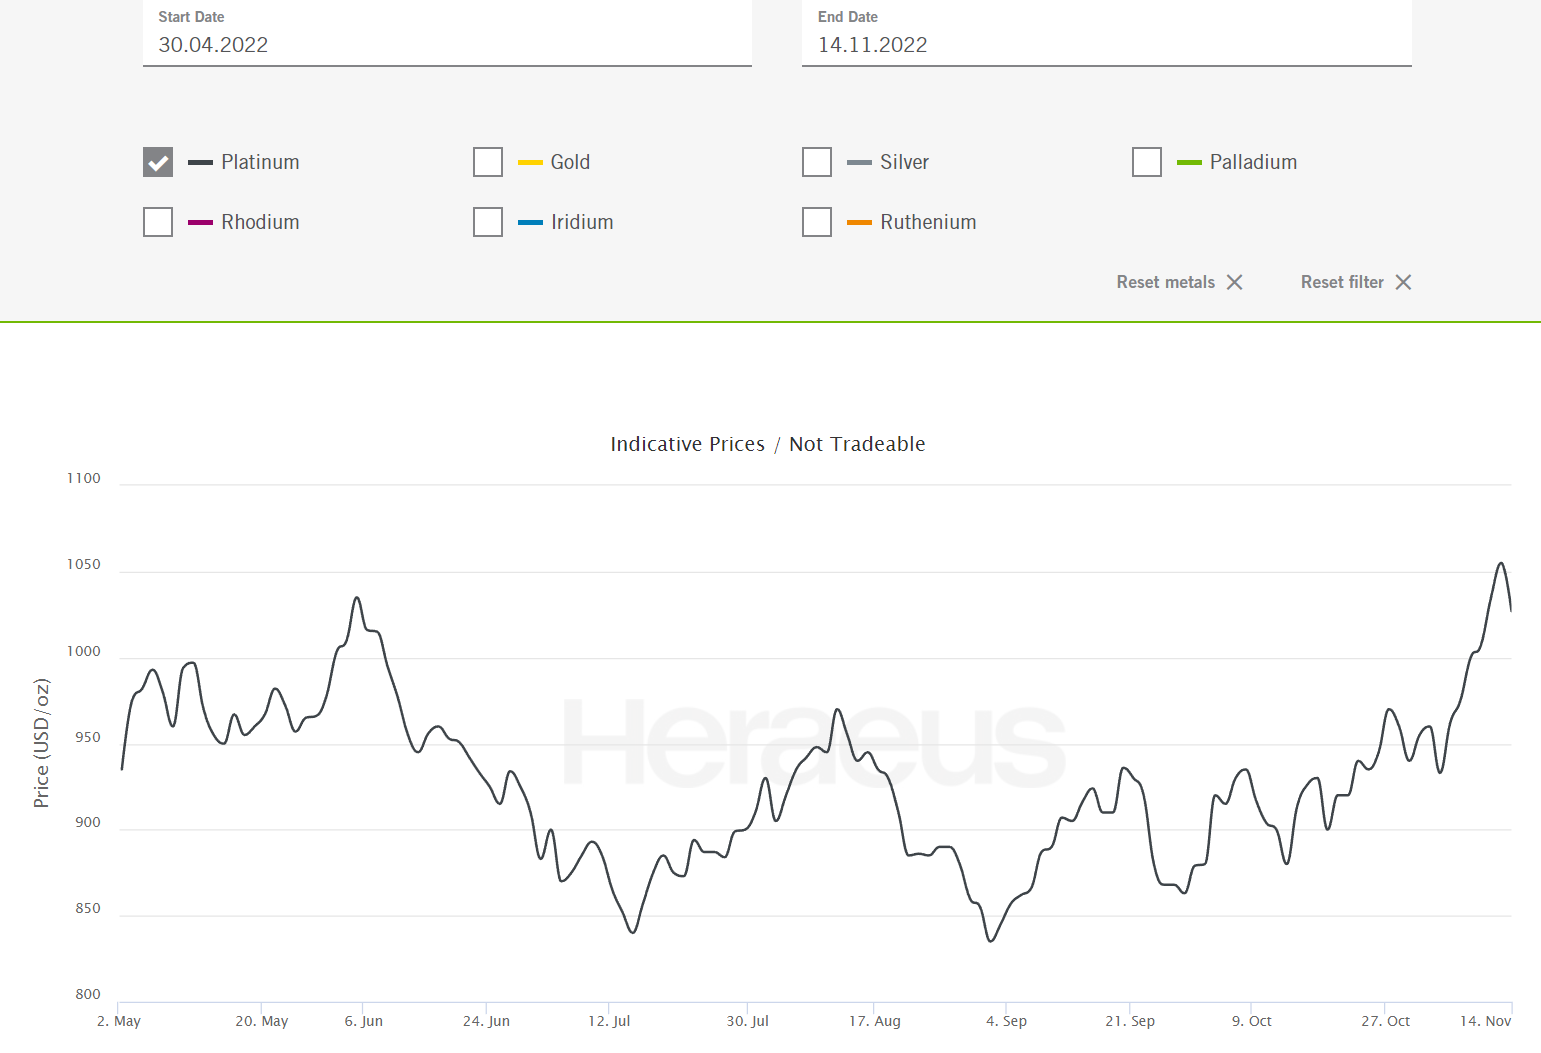Click the Silver label text
Screen dimensions: 1541x1053
click(904, 162)
